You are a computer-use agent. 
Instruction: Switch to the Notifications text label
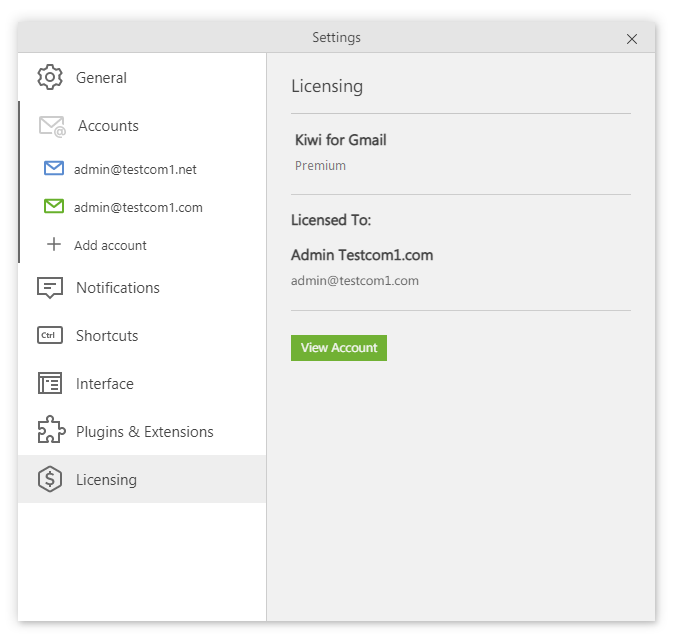117,288
